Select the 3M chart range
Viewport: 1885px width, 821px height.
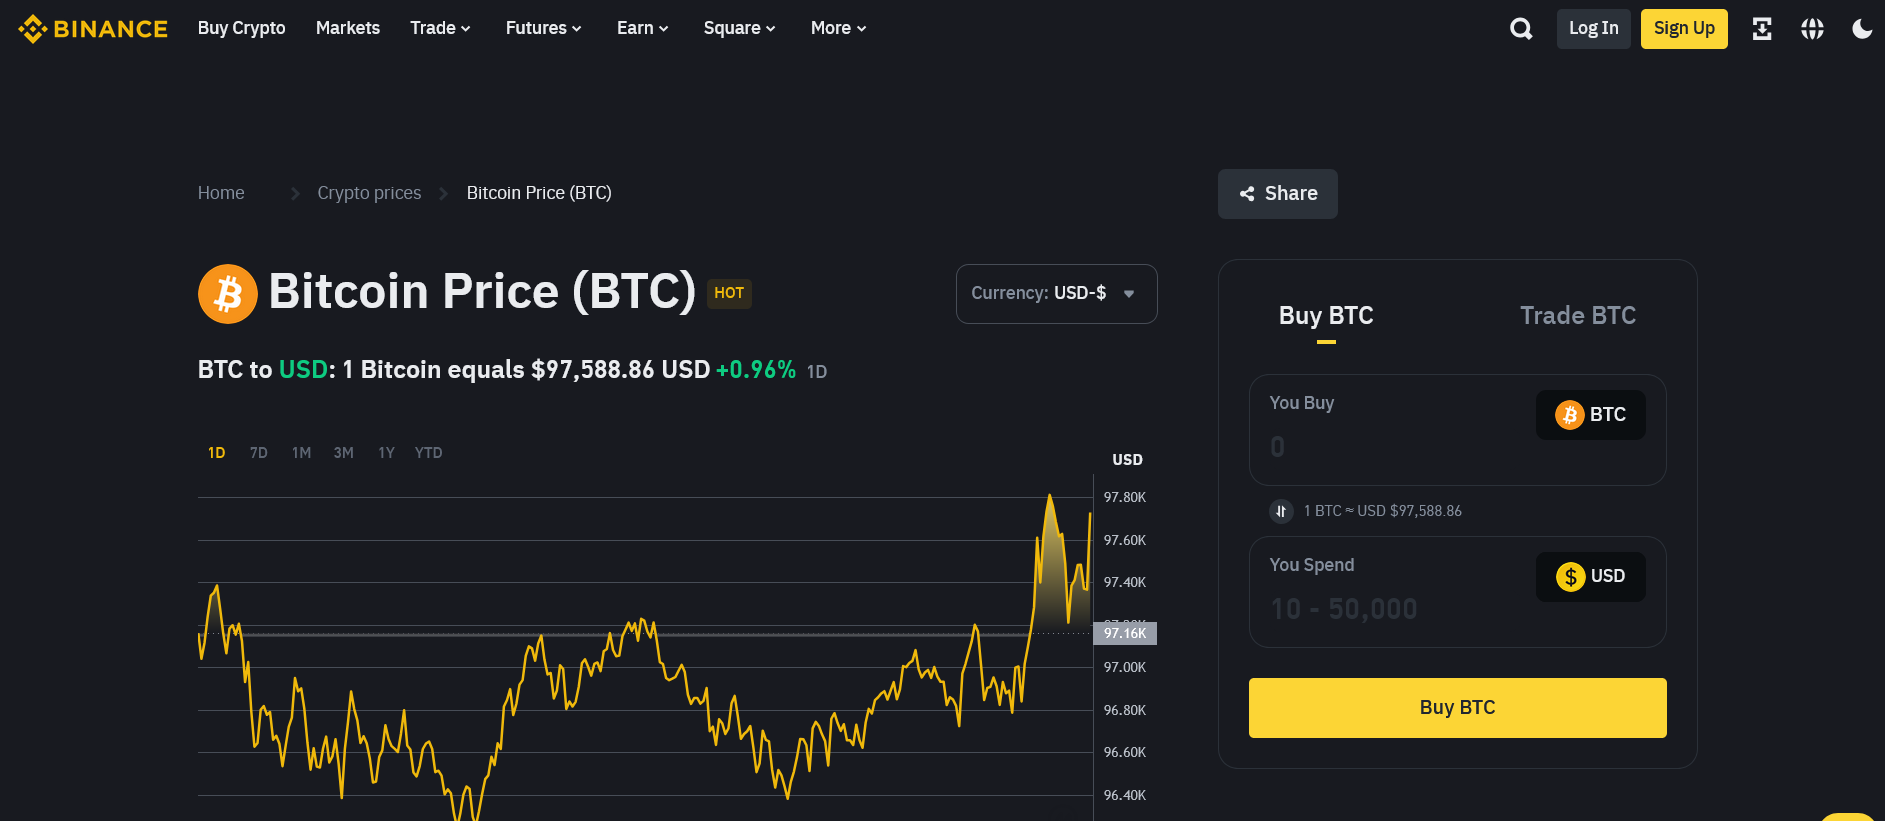pos(343,453)
